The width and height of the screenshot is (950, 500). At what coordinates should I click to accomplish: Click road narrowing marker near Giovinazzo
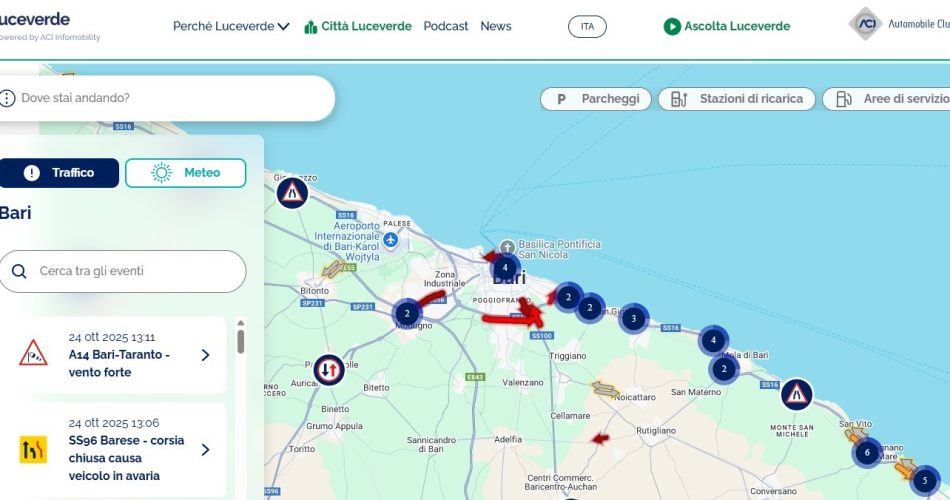[x=293, y=193]
